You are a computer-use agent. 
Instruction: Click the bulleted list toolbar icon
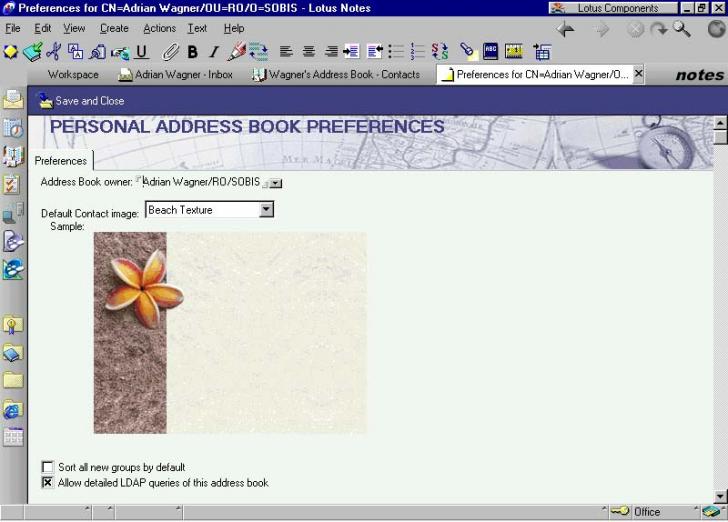(x=396, y=51)
